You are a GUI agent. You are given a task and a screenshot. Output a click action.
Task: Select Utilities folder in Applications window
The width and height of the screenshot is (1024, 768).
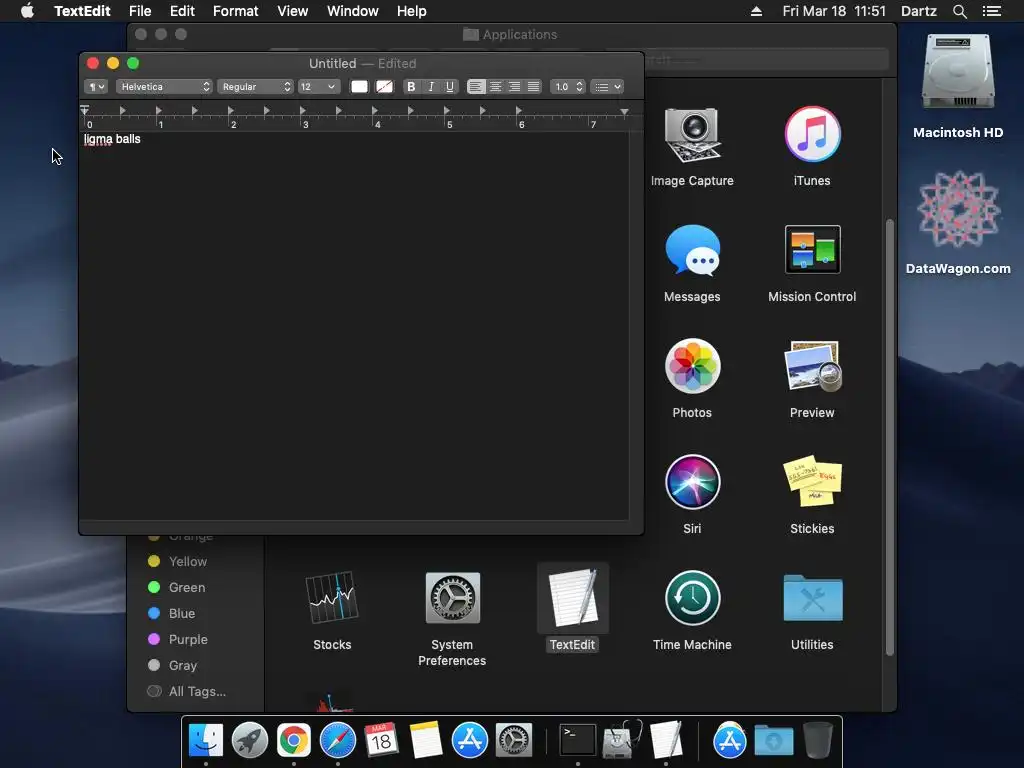812,611
